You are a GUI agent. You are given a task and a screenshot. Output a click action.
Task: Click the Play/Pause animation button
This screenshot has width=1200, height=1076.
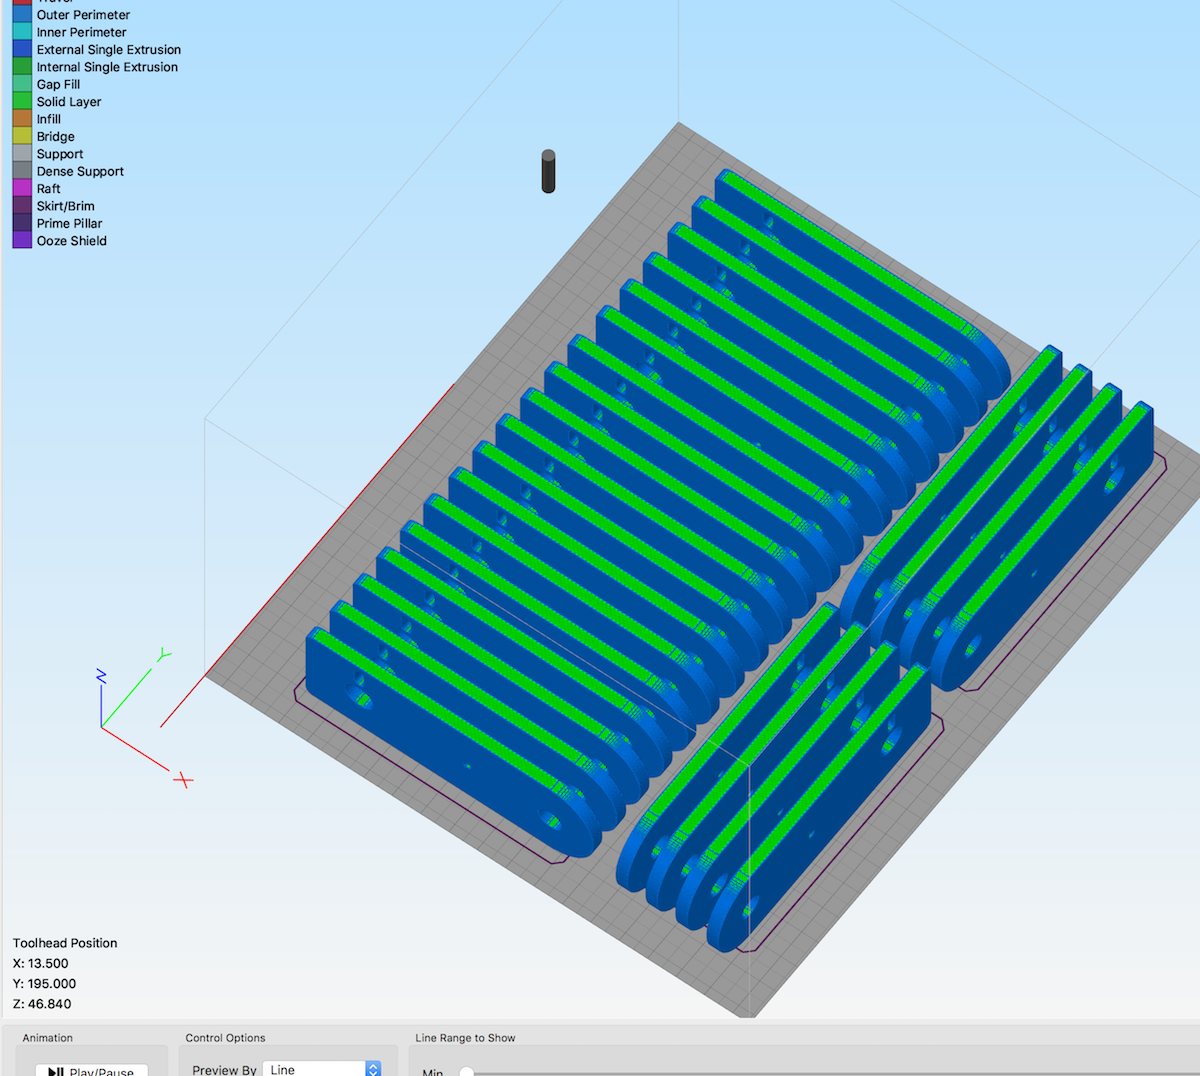(x=92, y=1070)
